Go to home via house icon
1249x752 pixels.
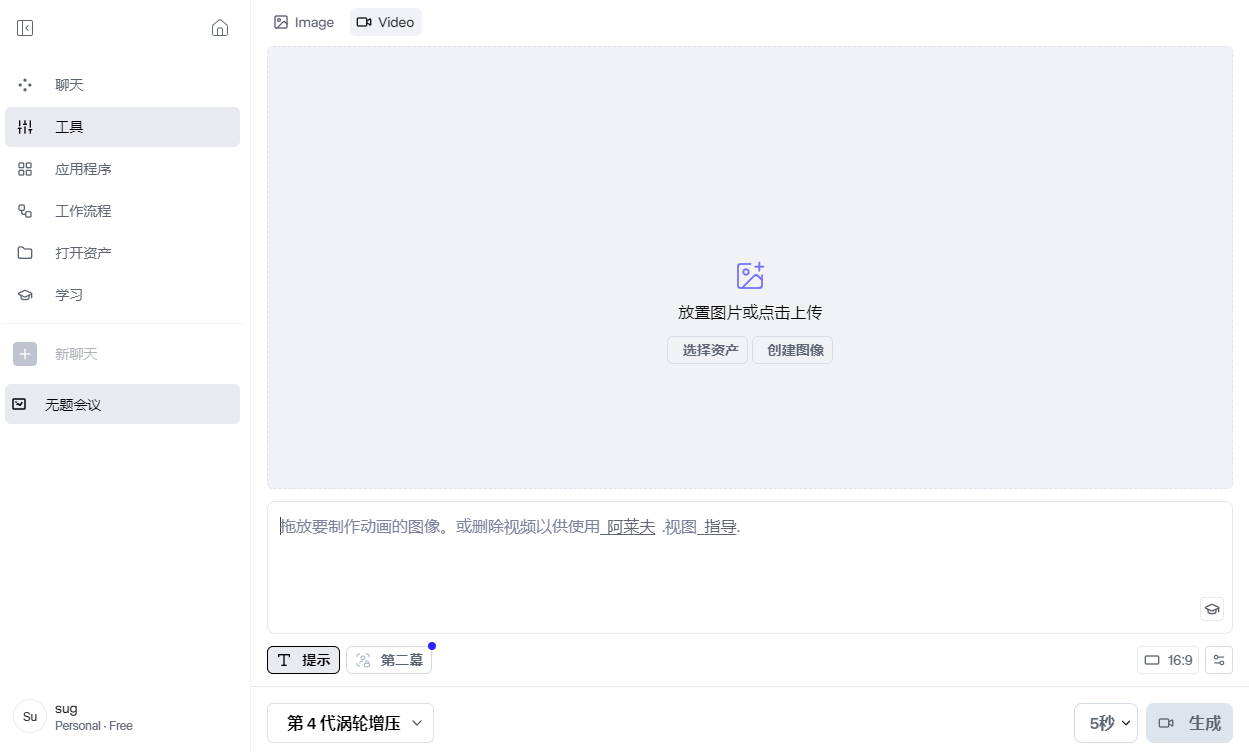220,28
